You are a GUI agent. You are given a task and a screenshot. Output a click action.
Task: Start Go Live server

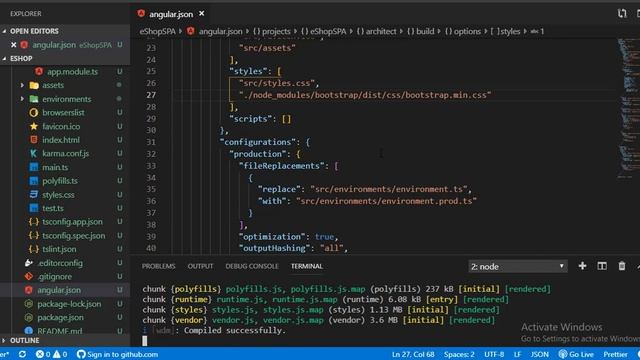(x=576, y=354)
